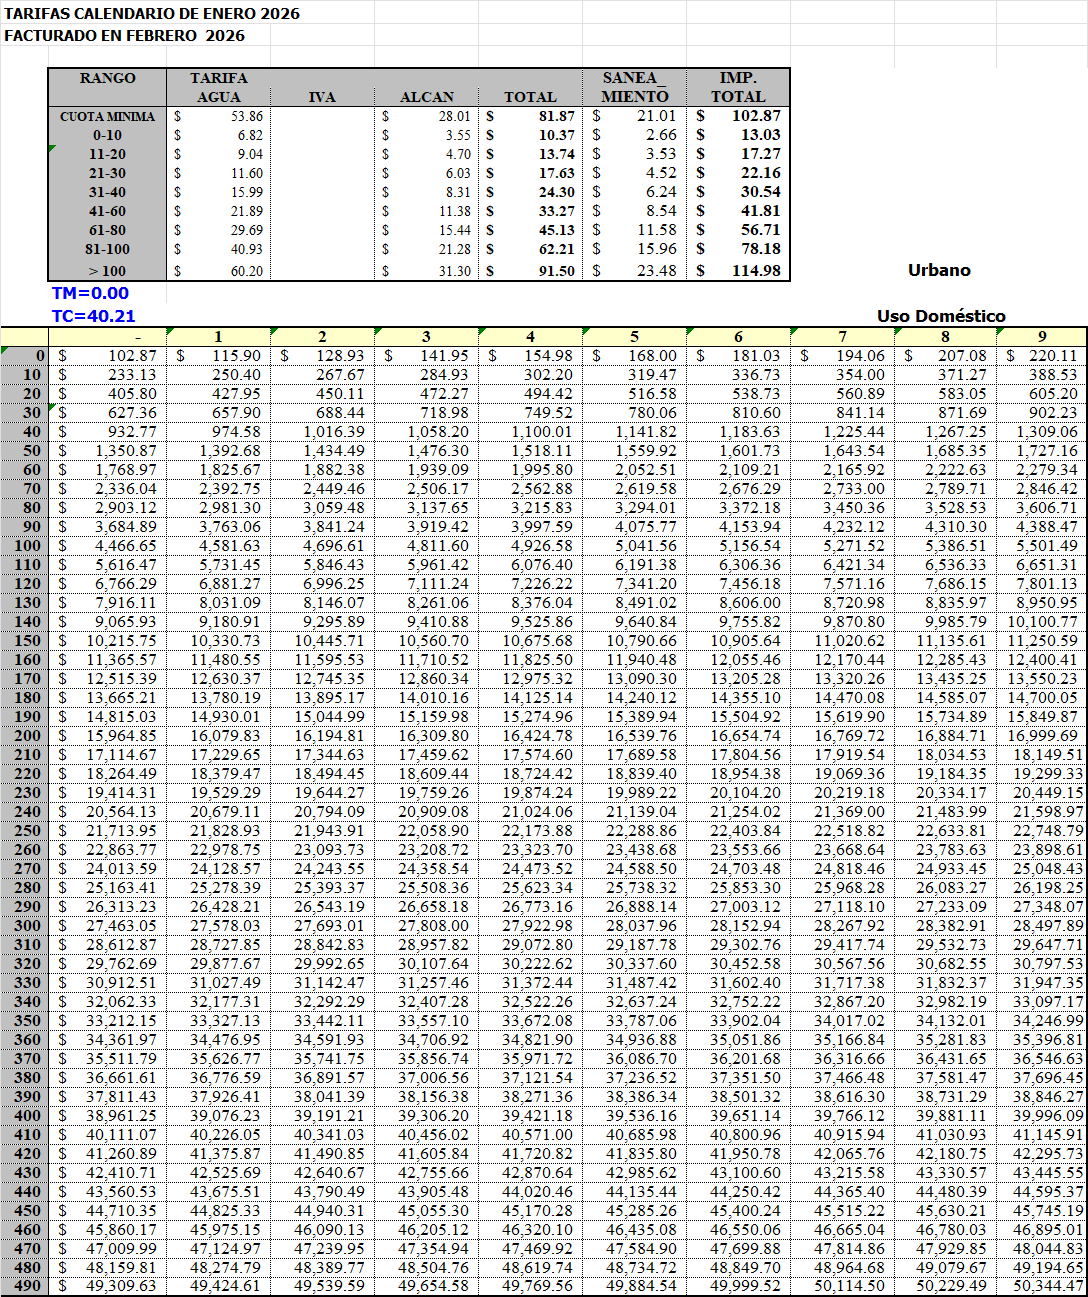The width and height of the screenshot is (1088, 1297).
Task: Select the SANEA_MIENTO header cell
Action: coord(634,87)
